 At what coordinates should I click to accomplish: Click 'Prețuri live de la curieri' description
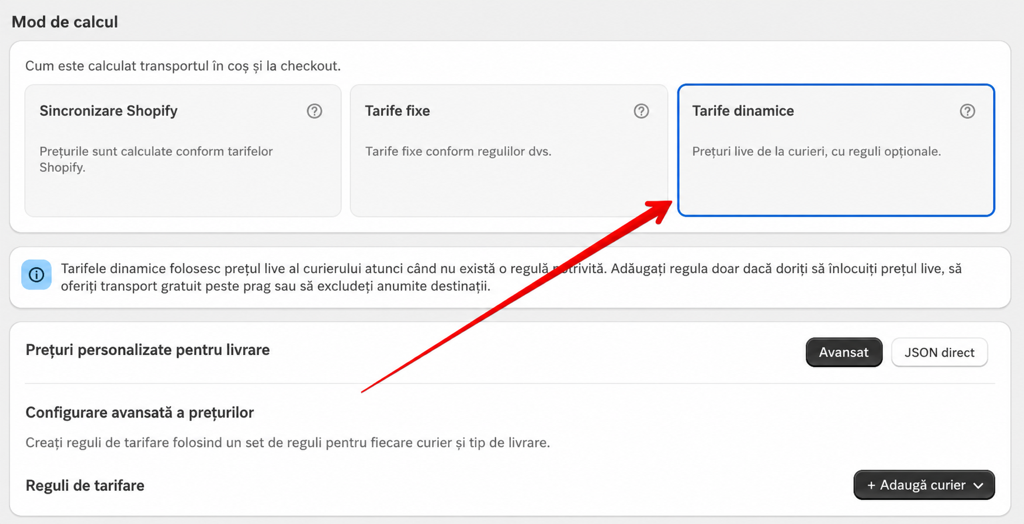coord(816,152)
